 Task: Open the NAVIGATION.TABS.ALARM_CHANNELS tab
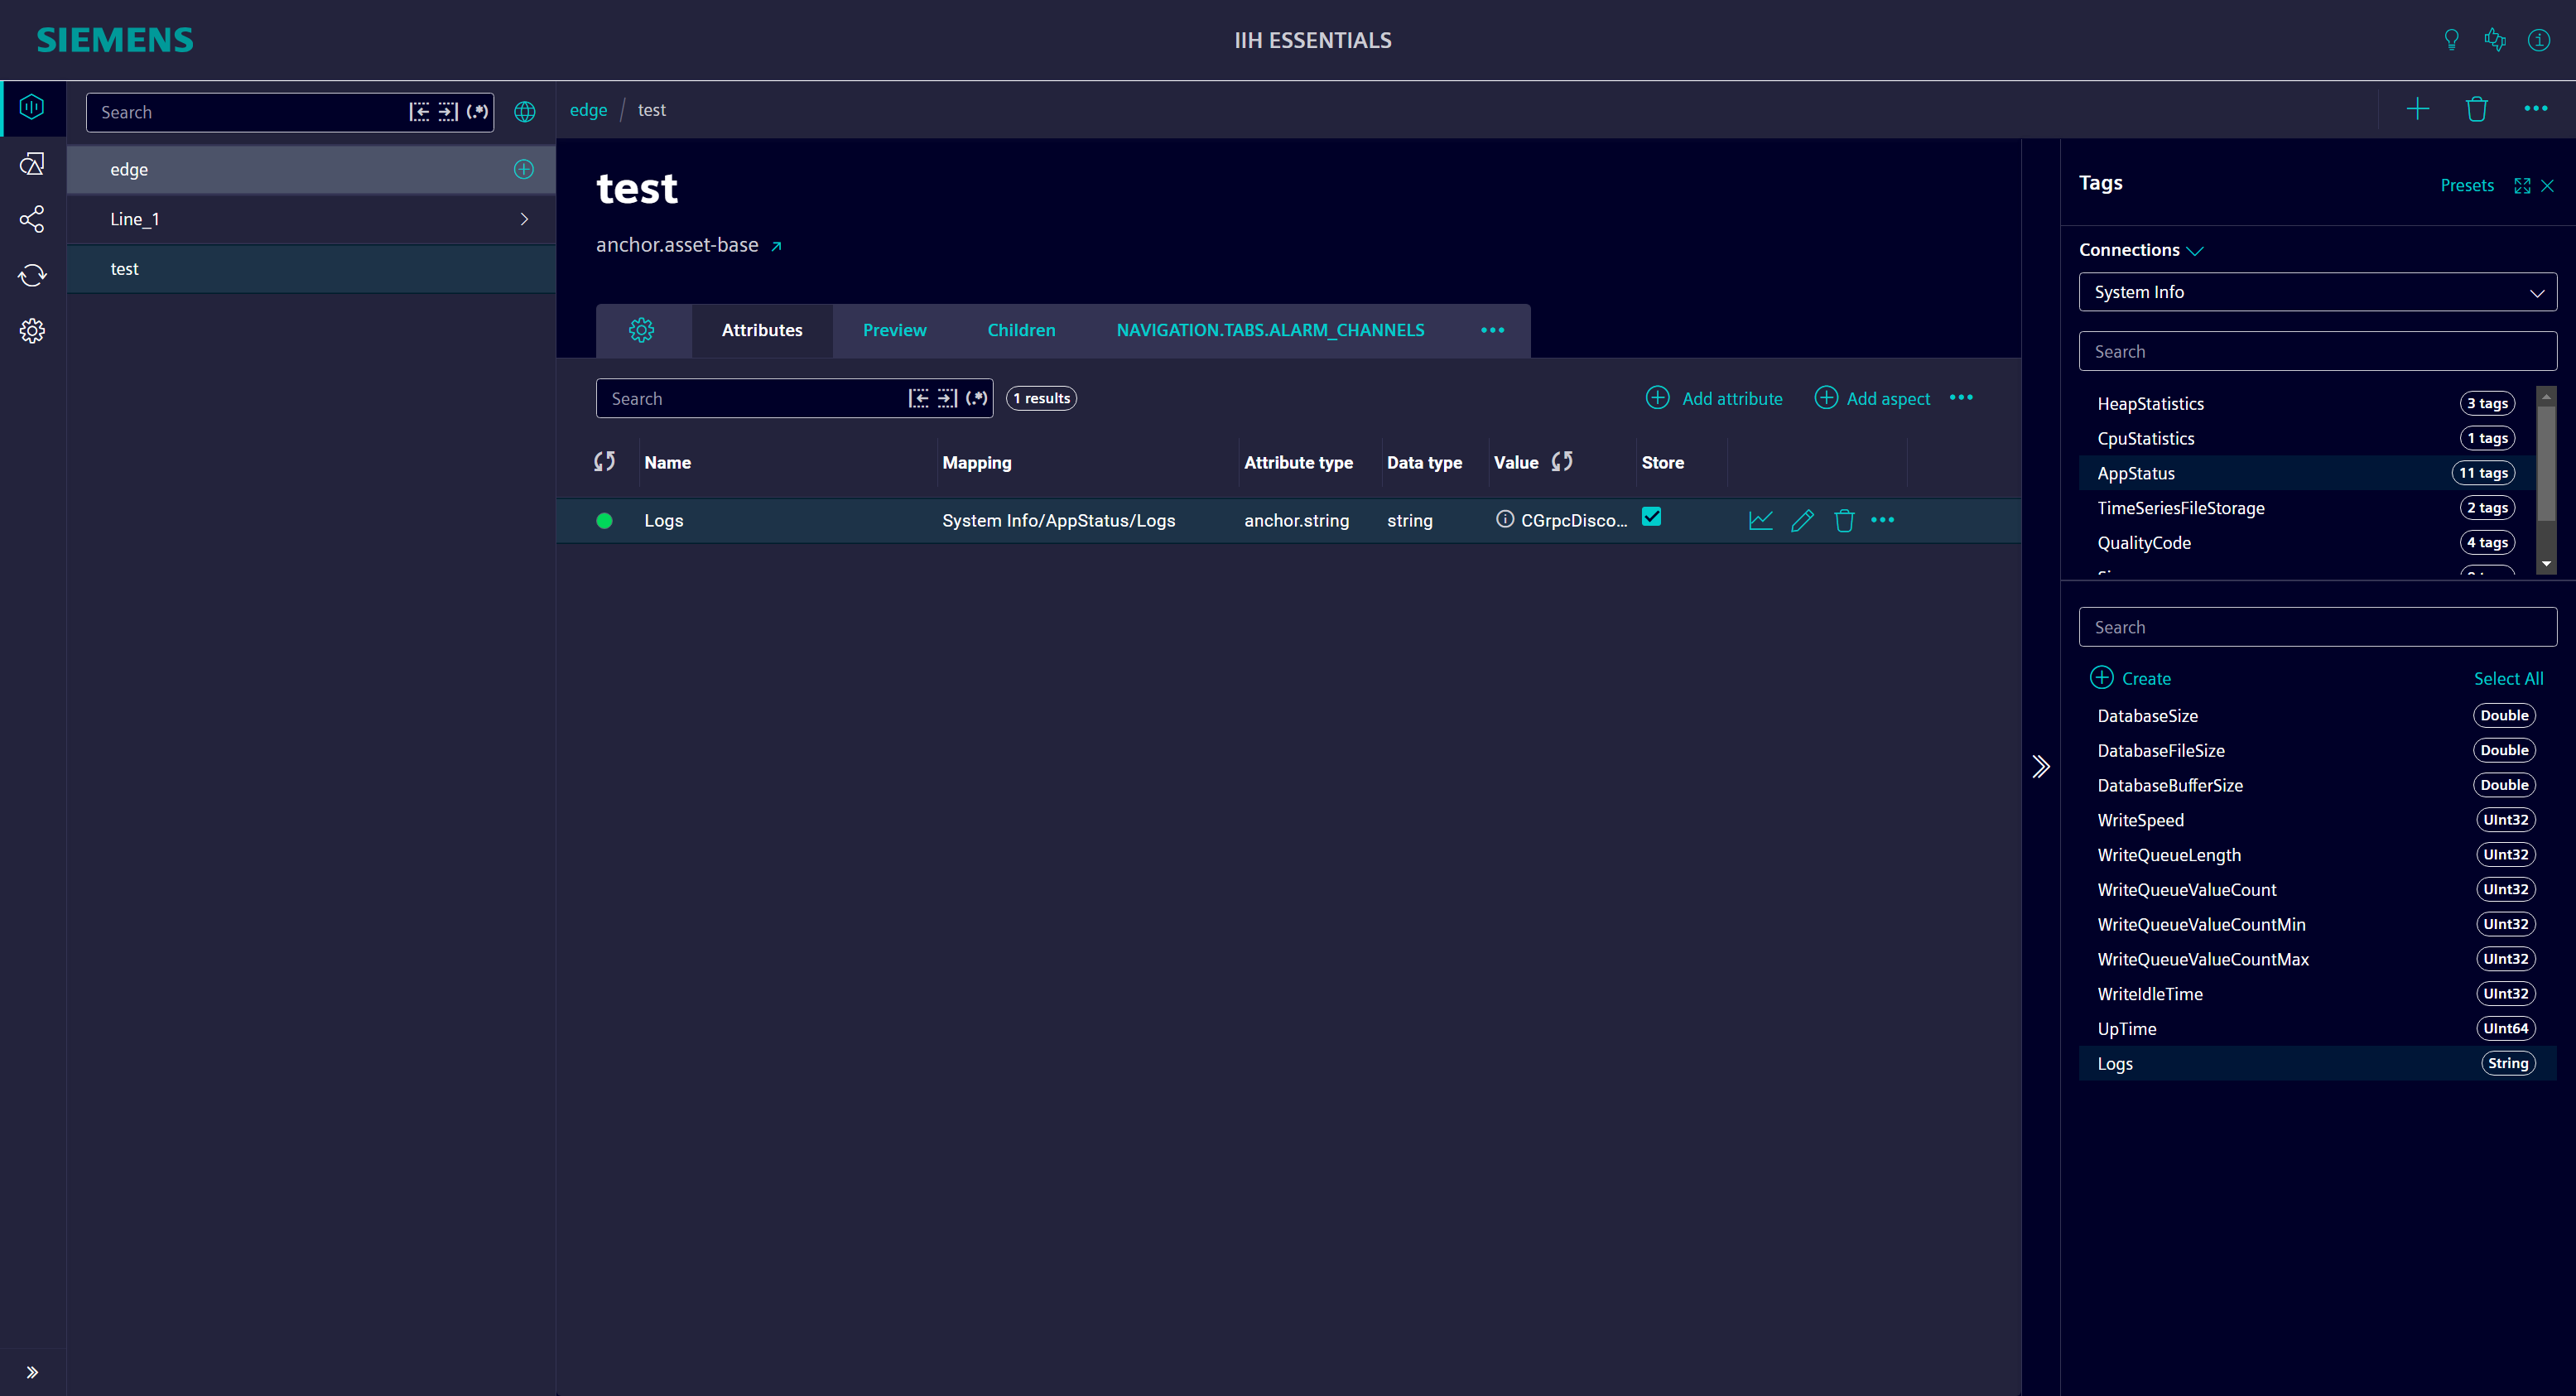click(1270, 330)
